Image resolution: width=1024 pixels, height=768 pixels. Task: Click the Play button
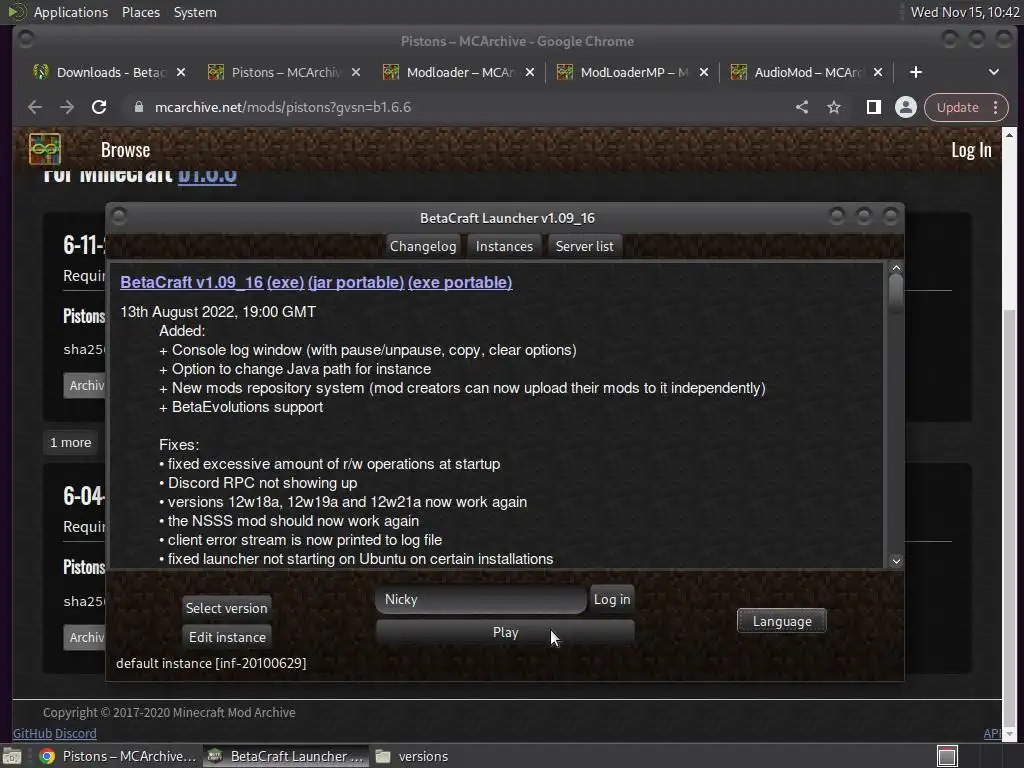505,632
